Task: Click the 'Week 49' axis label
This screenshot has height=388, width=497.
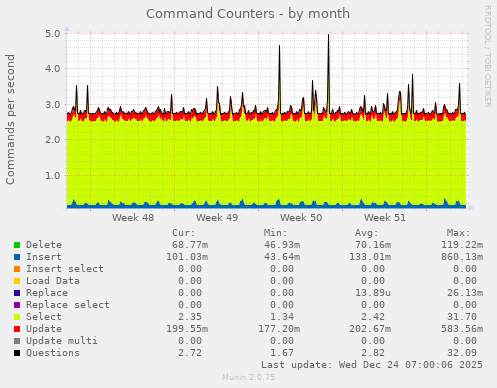Action: tap(217, 218)
